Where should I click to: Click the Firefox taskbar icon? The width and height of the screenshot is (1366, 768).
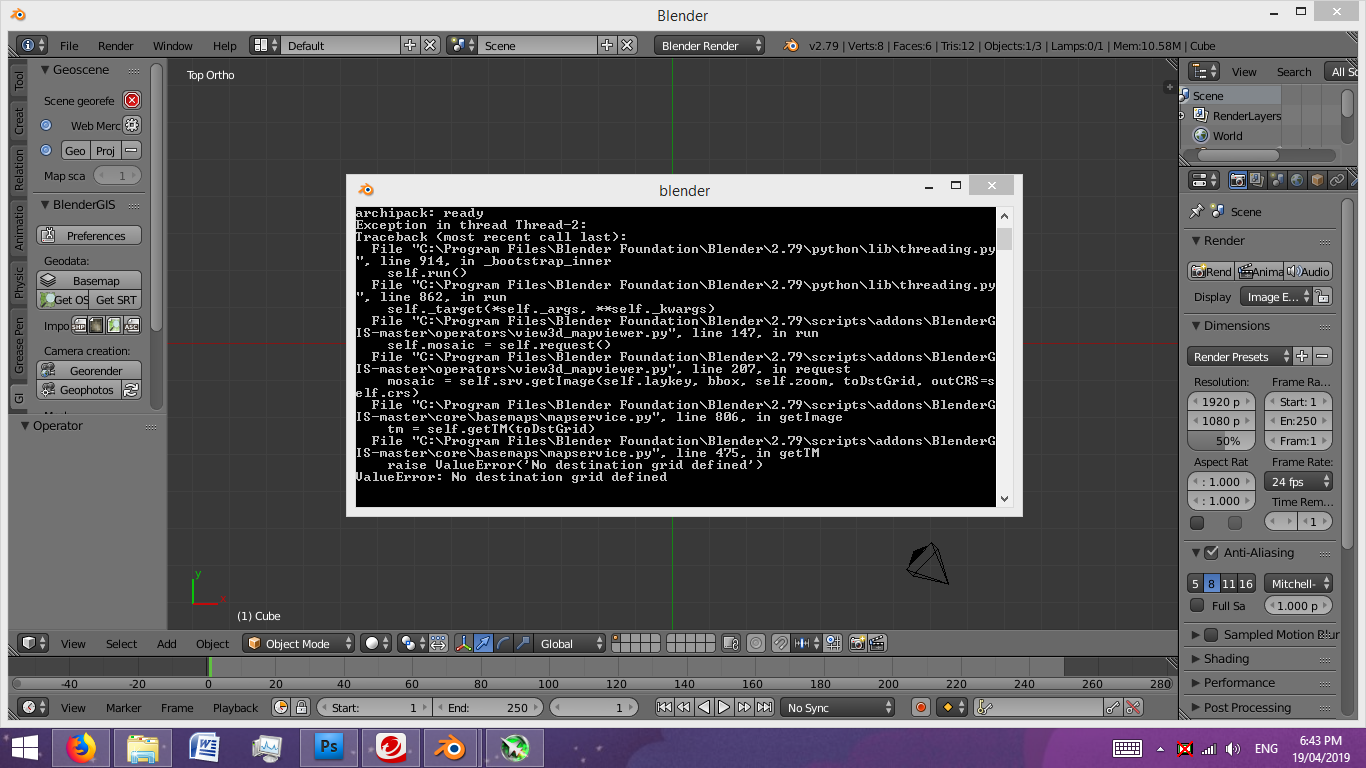(82, 749)
